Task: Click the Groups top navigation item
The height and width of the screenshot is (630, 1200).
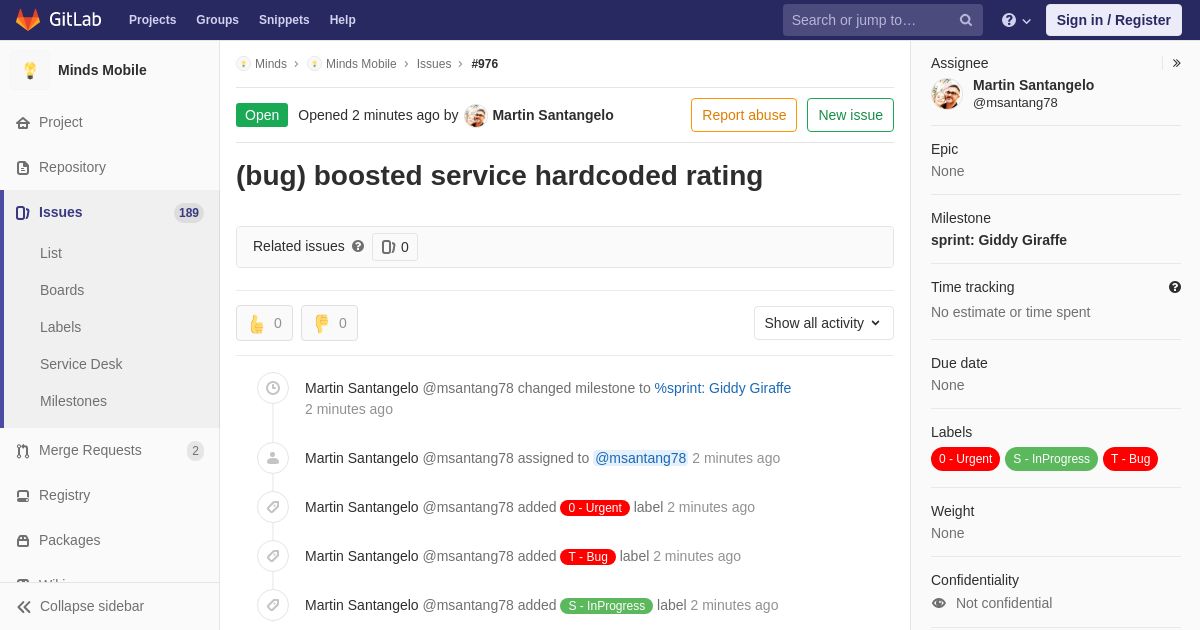Action: 217,20
